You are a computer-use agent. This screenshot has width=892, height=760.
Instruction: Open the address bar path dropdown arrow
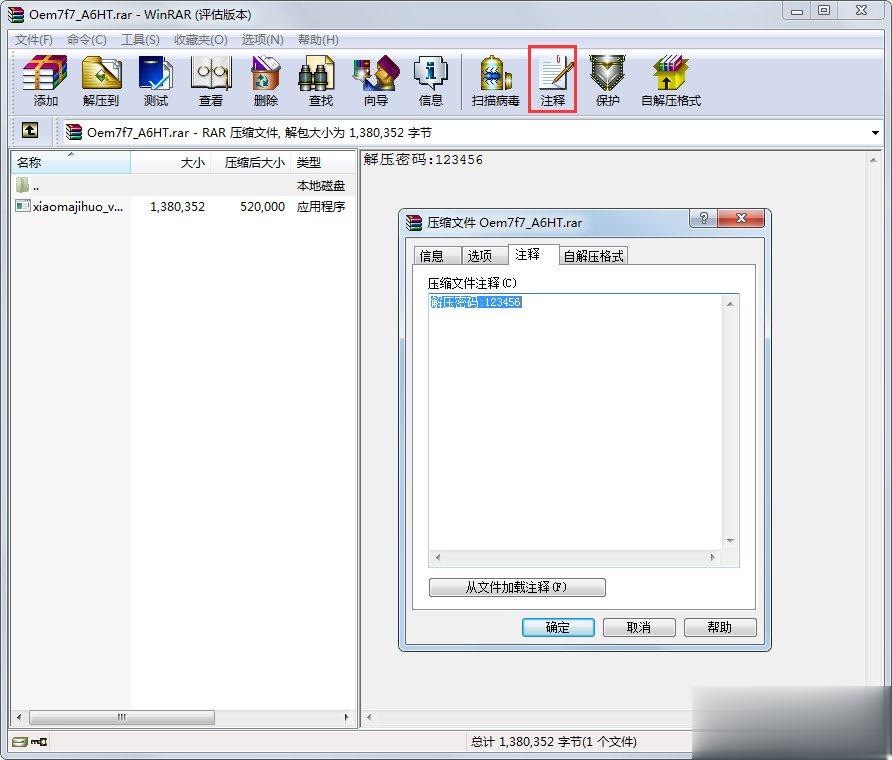point(875,133)
